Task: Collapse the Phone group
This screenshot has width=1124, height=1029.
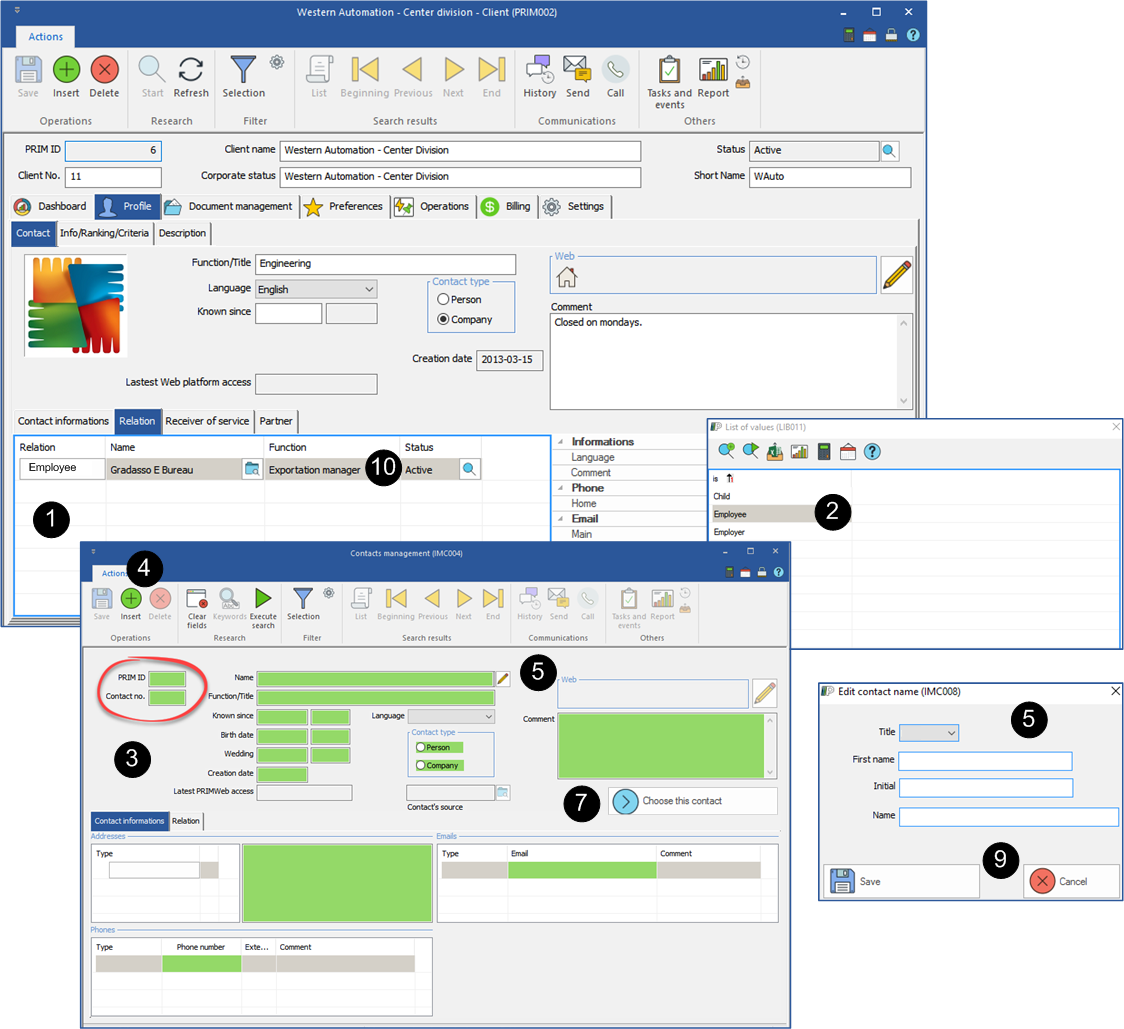Action: click(561, 488)
